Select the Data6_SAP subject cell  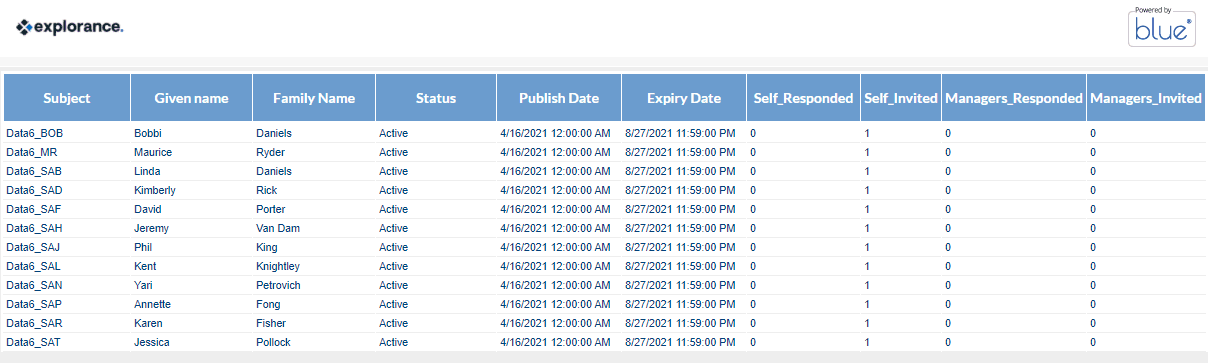(x=35, y=304)
